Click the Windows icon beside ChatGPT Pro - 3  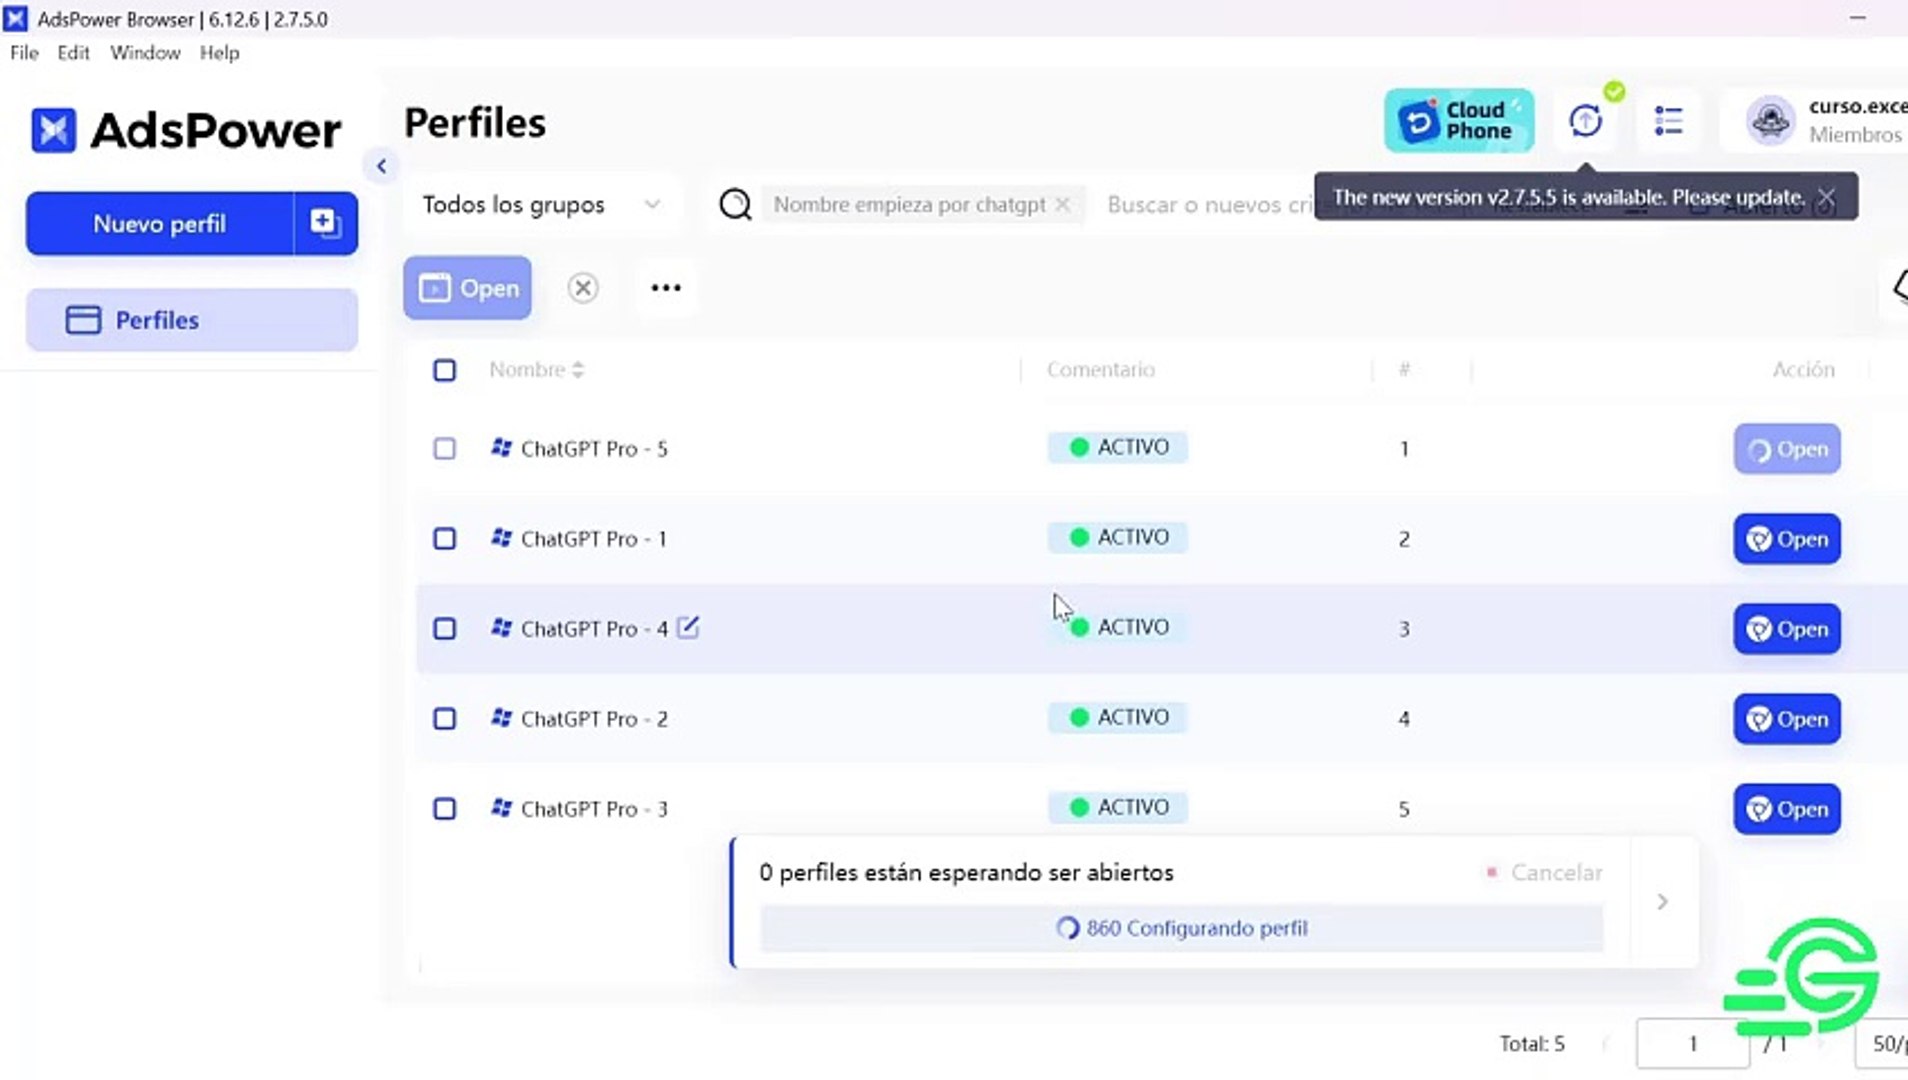(501, 808)
